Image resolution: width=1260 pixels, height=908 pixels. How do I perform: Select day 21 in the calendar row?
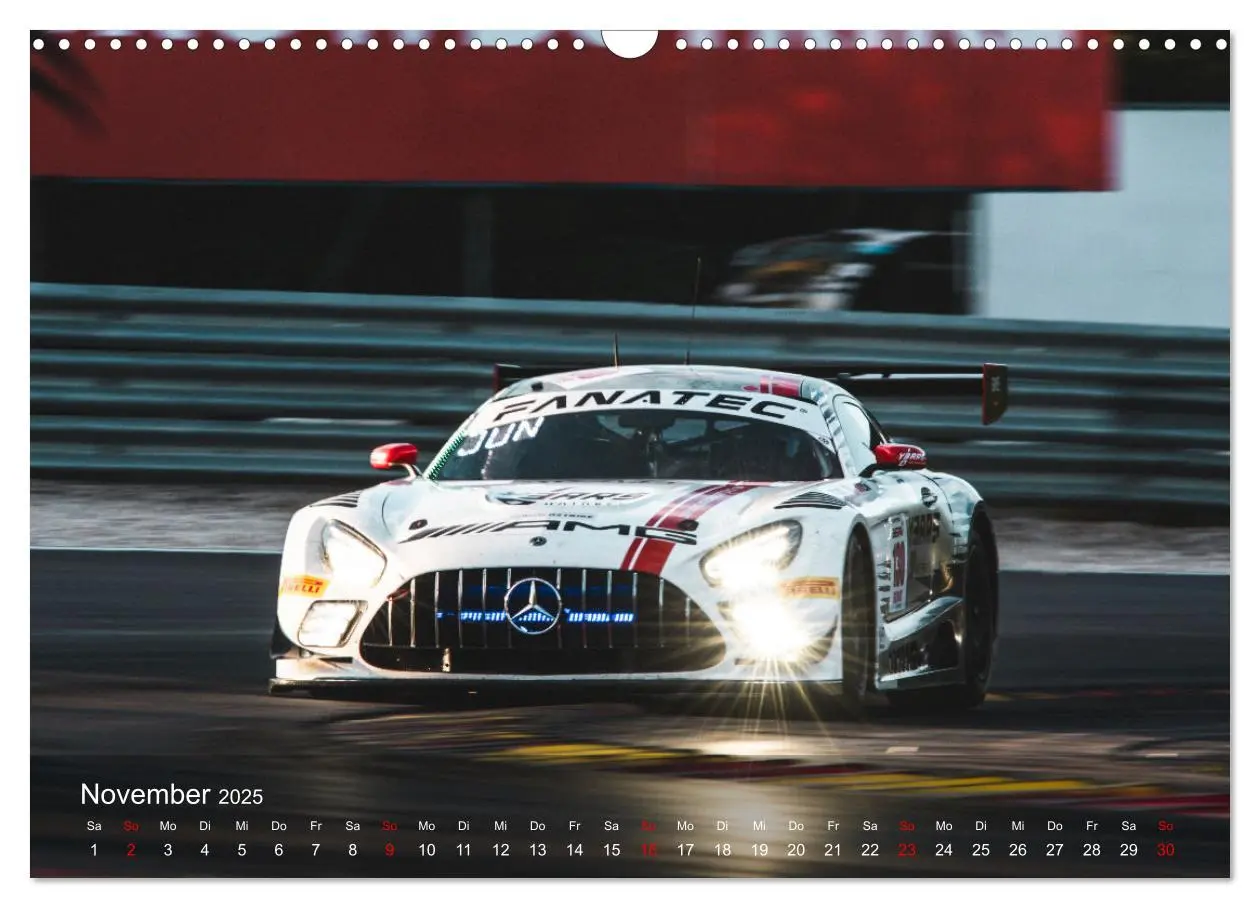(x=833, y=850)
